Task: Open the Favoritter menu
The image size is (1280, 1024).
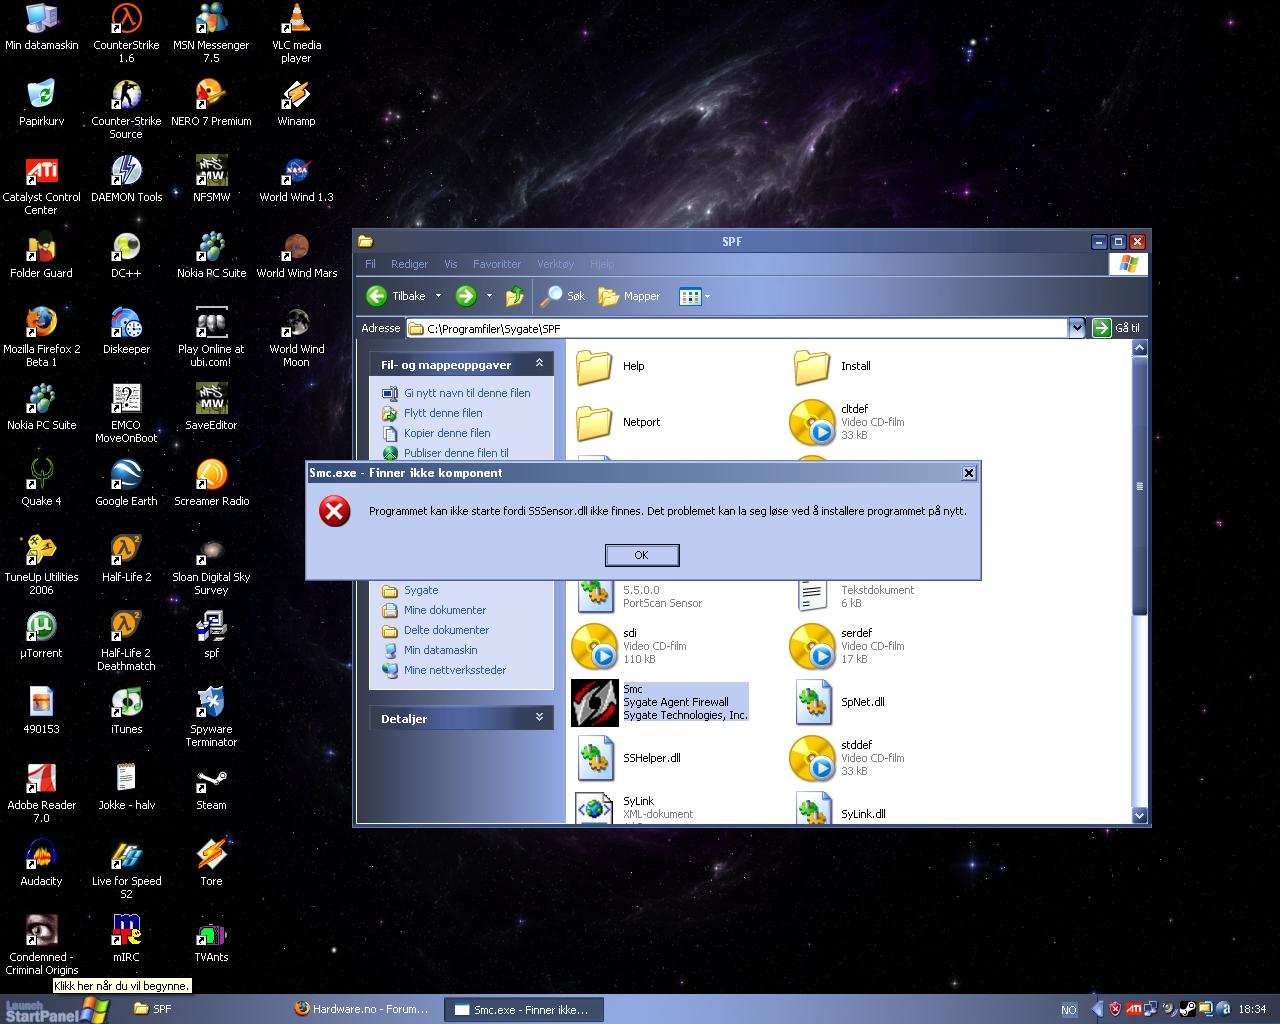Action: click(497, 264)
